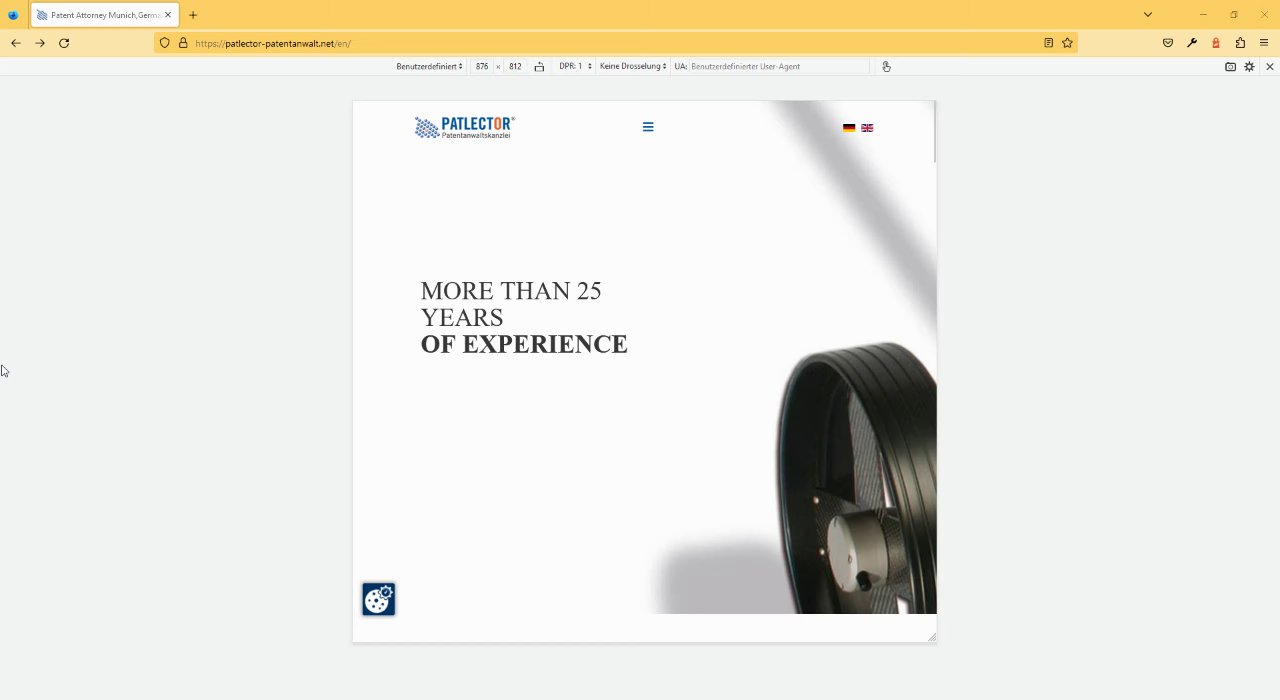Toggle touch simulation hand icon

click(886, 66)
